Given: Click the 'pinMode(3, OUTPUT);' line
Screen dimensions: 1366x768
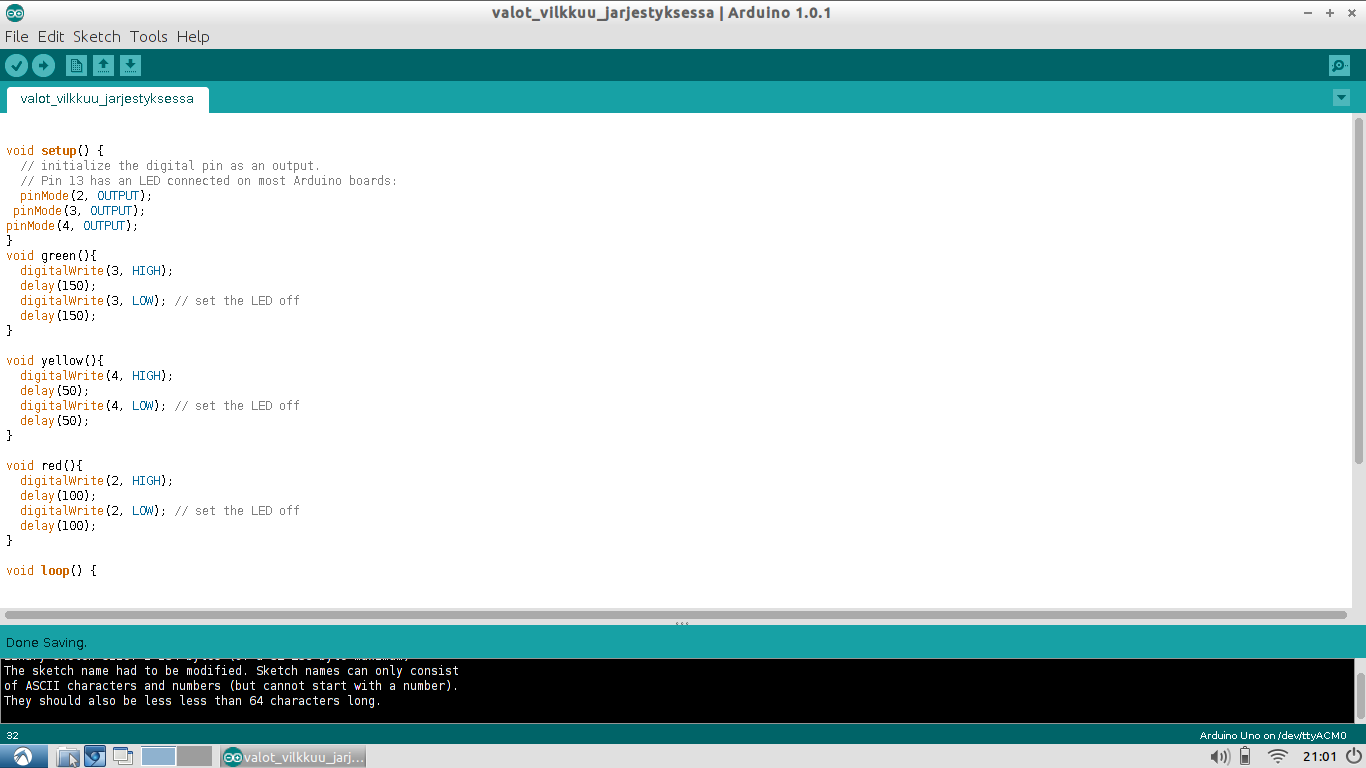Looking at the screenshot, I should pyautogui.click(x=79, y=211).
